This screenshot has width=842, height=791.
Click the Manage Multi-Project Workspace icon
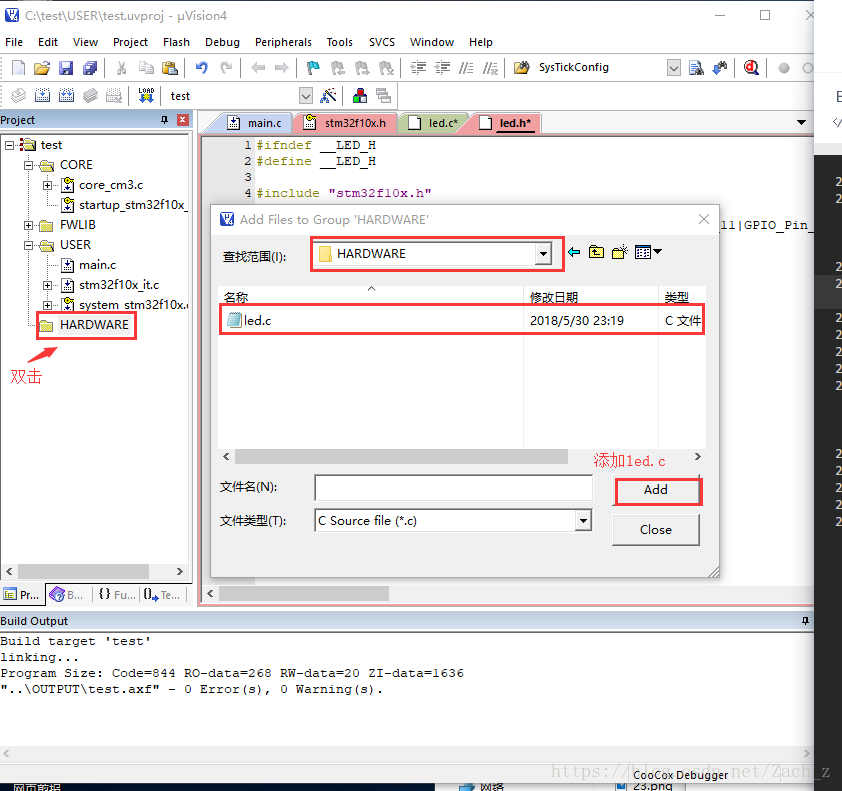click(x=383, y=96)
